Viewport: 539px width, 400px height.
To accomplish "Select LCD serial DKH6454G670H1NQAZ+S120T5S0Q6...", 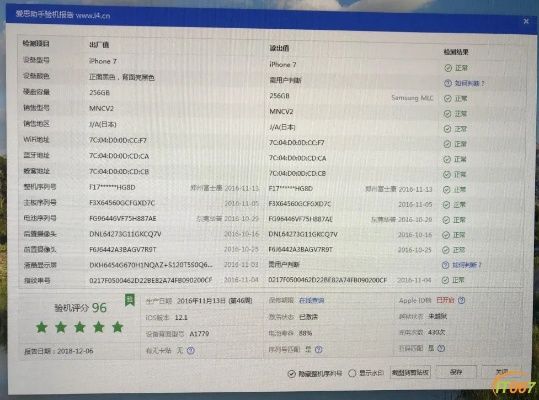I will 151,265.
